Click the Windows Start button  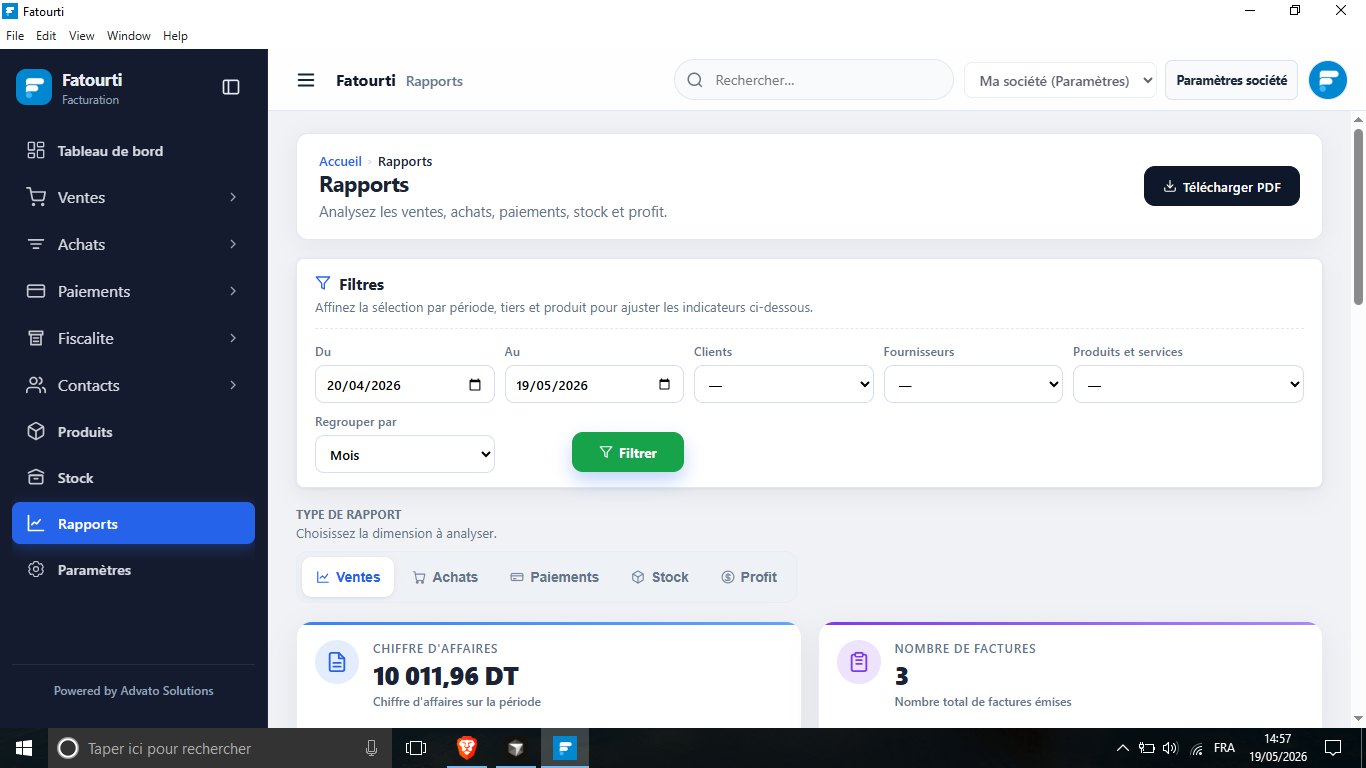24,748
